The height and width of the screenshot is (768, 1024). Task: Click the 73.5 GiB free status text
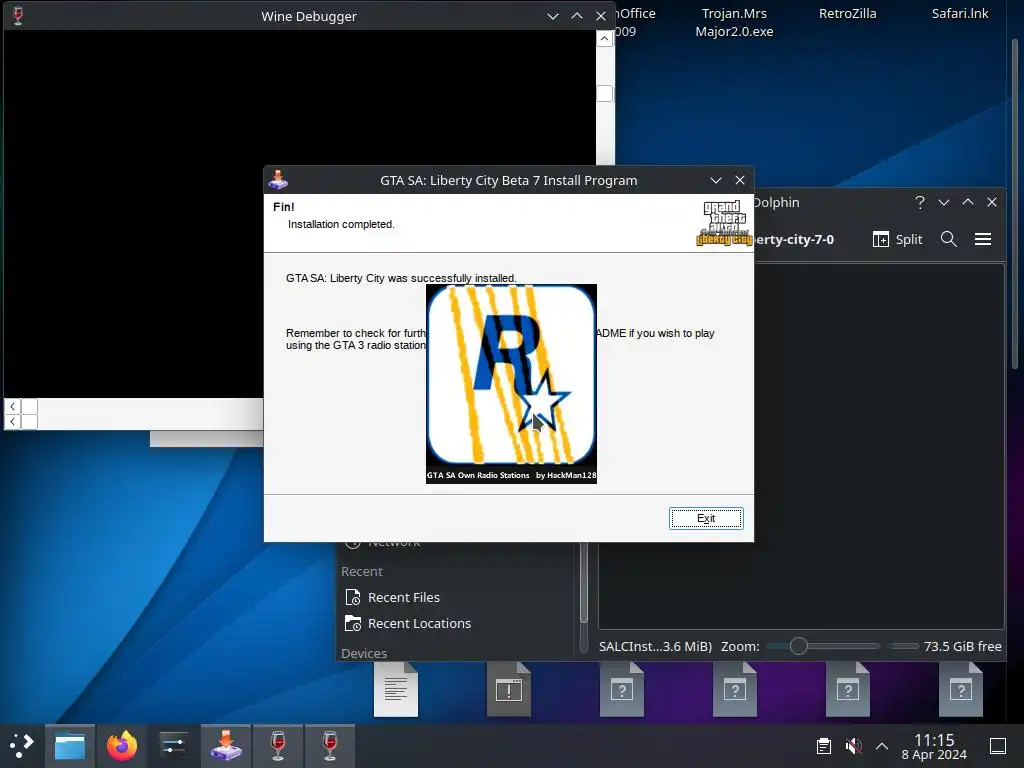963,646
